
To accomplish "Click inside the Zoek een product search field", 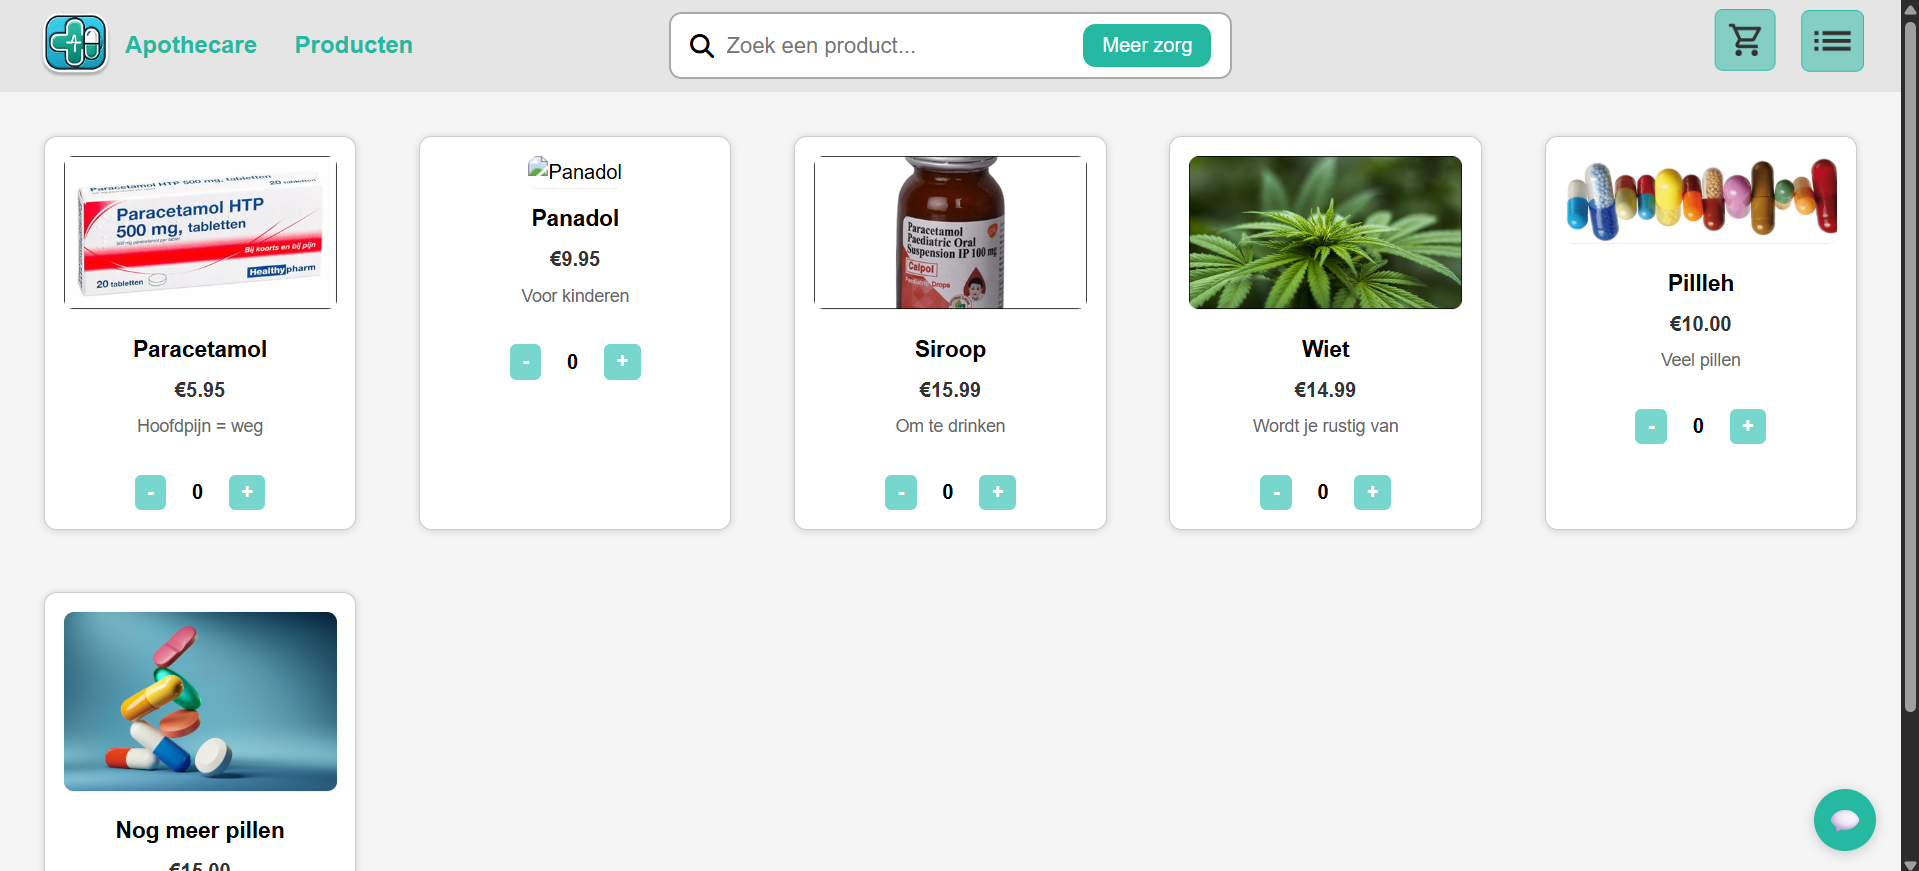I will click(x=880, y=45).
